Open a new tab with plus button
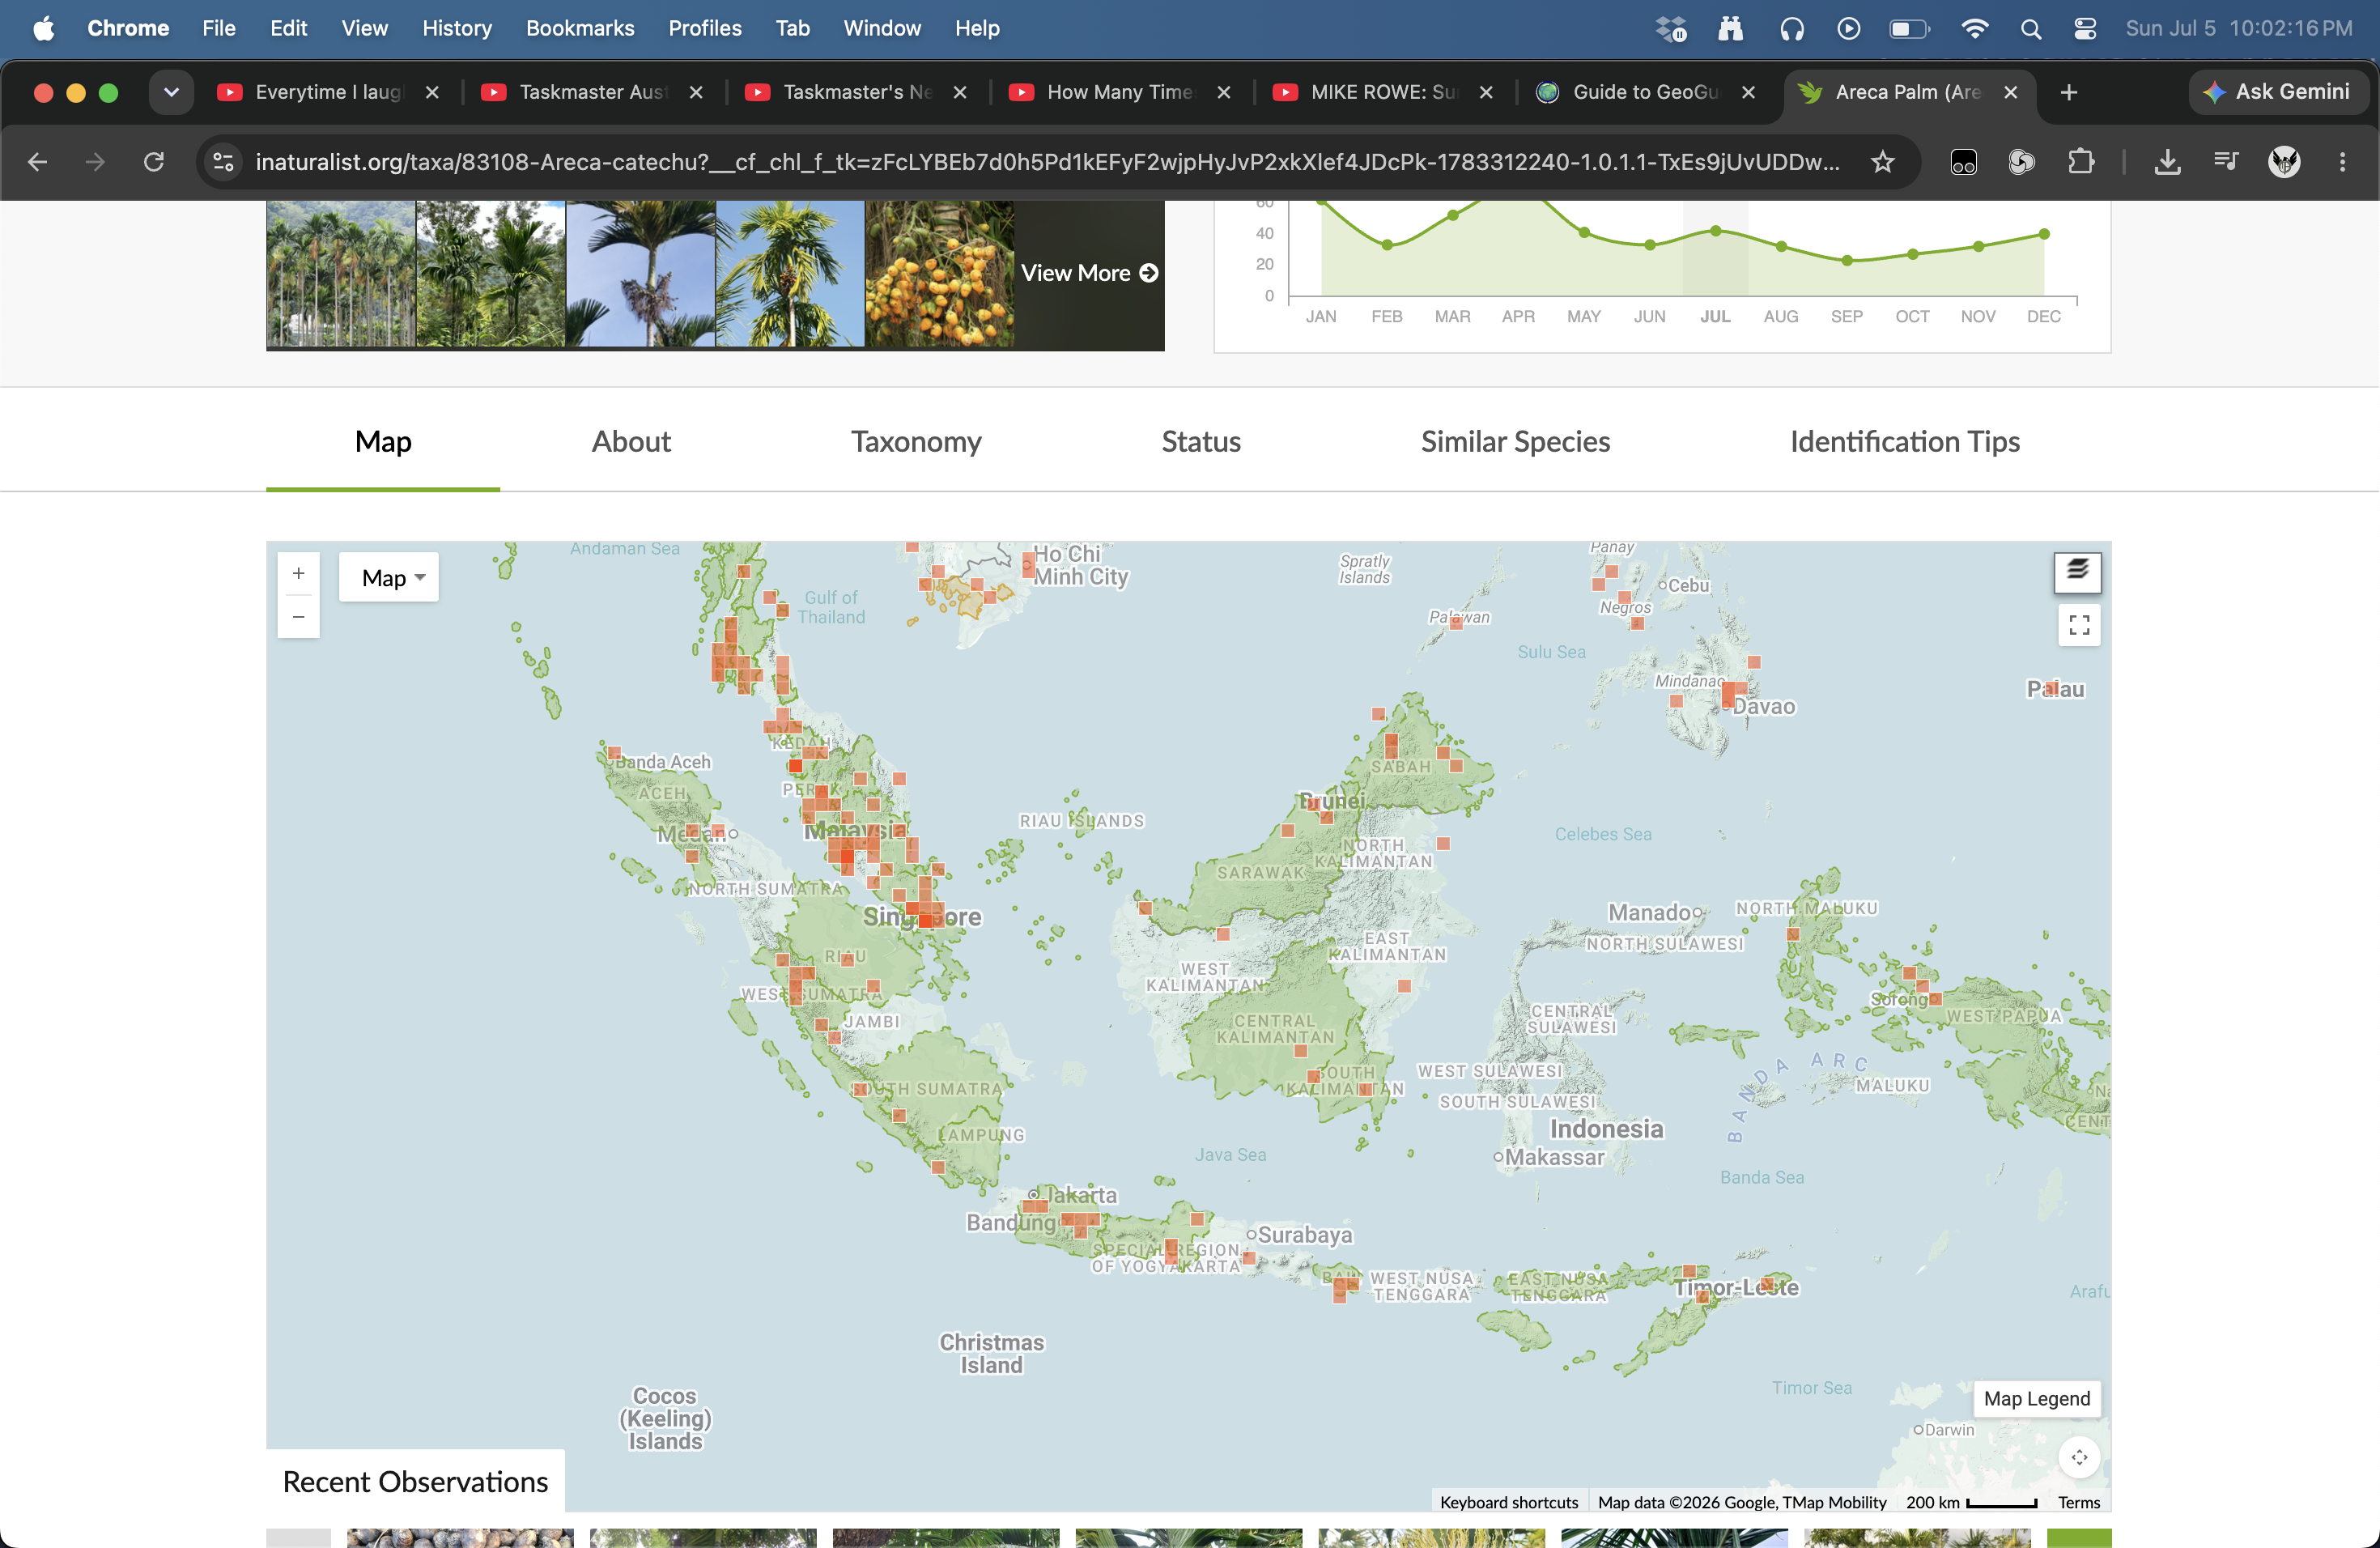Image resolution: width=2380 pixels, height=1548 pixels. click(x=2069, y=92)
